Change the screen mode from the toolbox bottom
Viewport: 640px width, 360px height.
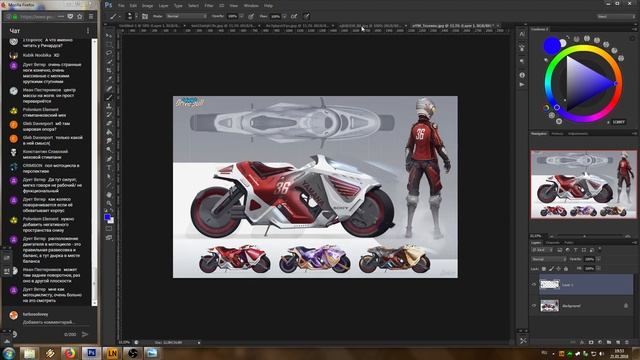click(x=109, y=238)
